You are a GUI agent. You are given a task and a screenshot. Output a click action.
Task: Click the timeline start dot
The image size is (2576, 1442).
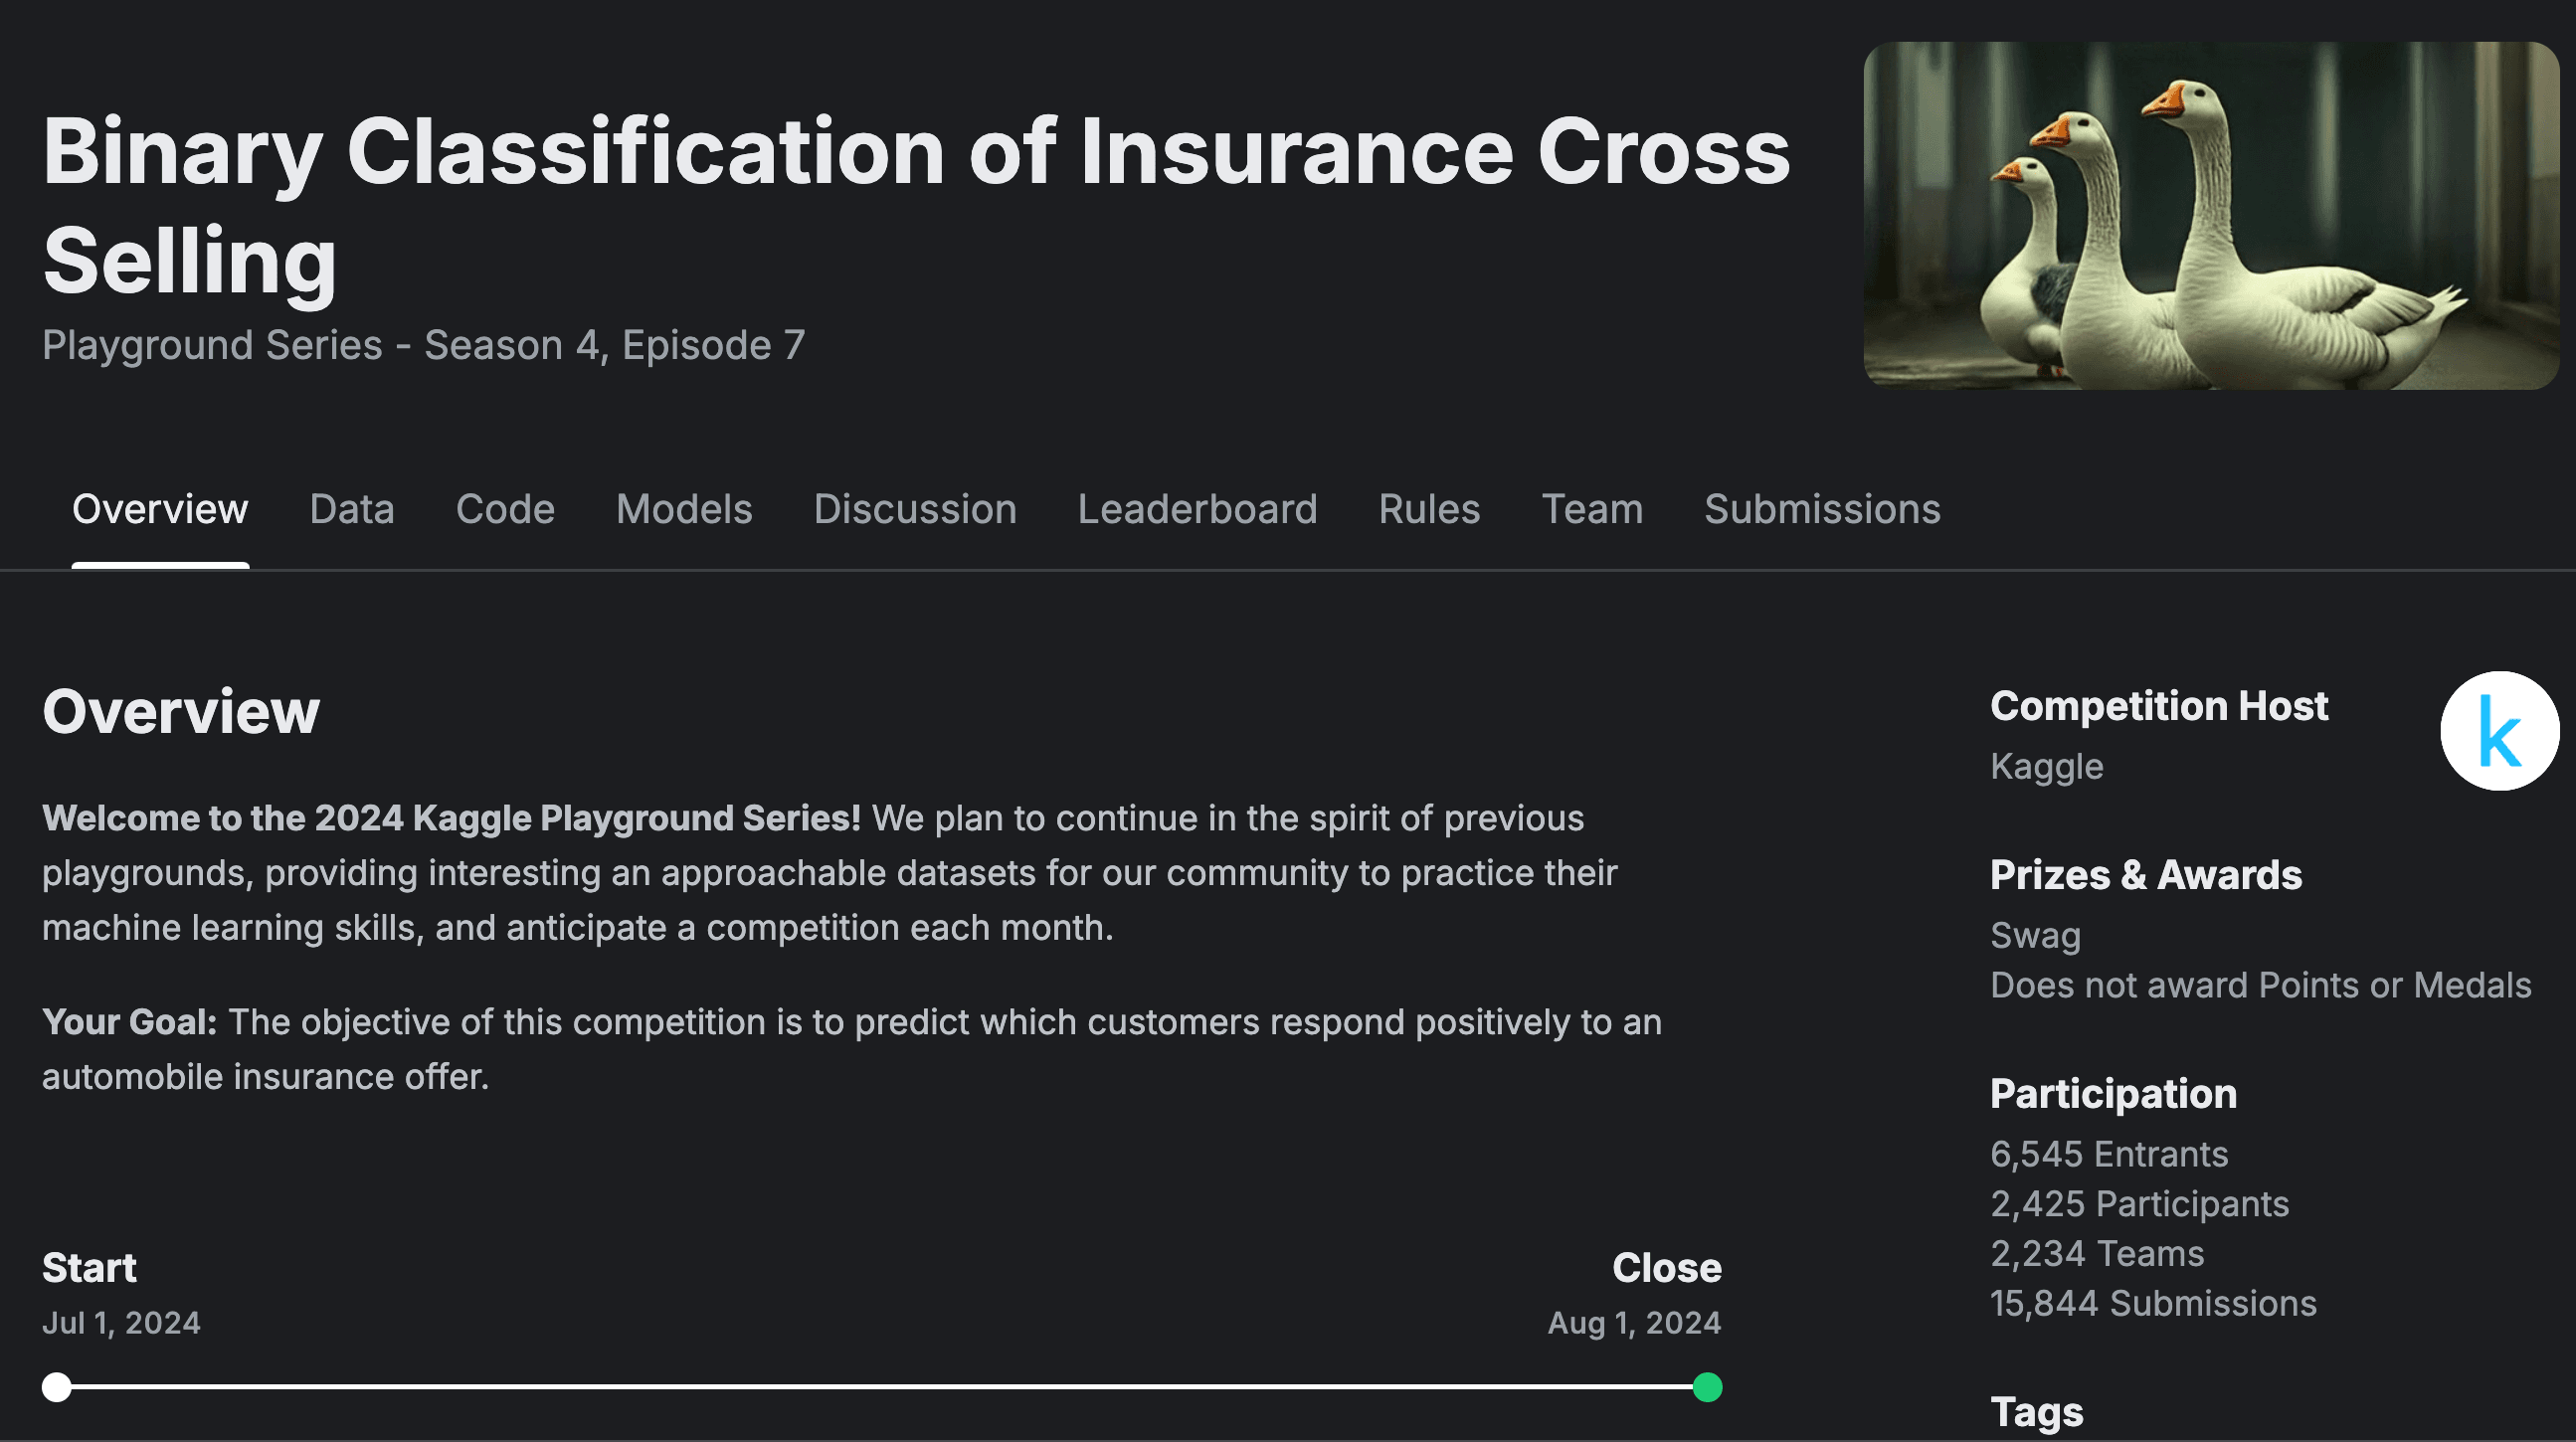57,1387
